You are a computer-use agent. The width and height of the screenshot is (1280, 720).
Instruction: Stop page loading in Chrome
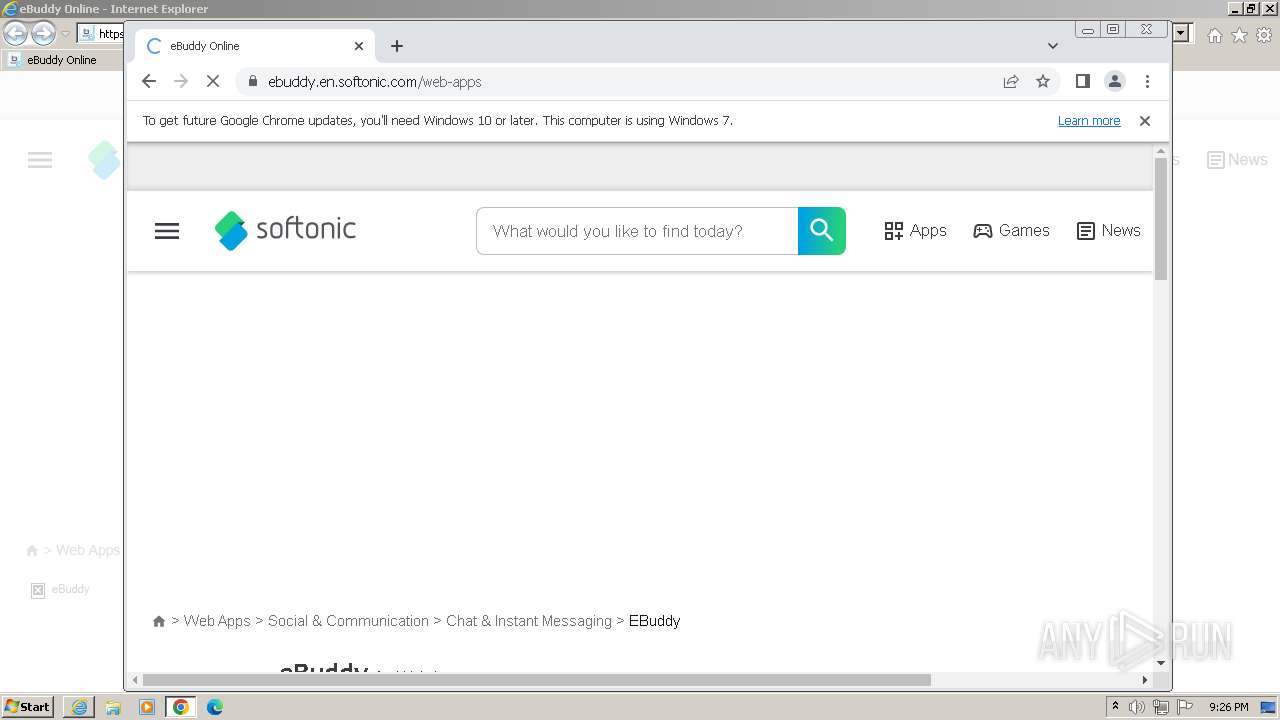(x=213, y=81)
